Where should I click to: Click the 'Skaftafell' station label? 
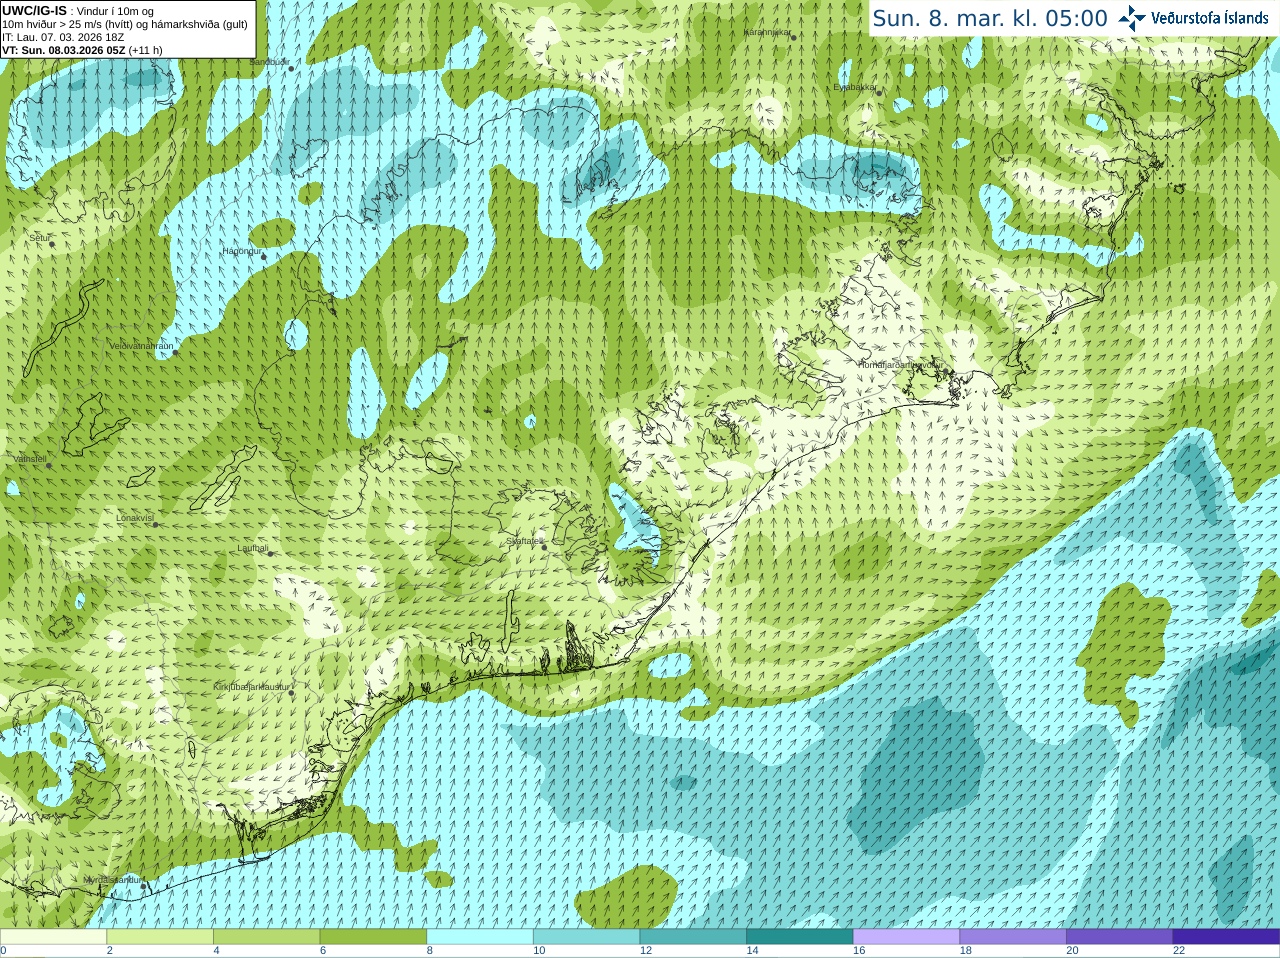pyautogui.click(x=524, y=542)
